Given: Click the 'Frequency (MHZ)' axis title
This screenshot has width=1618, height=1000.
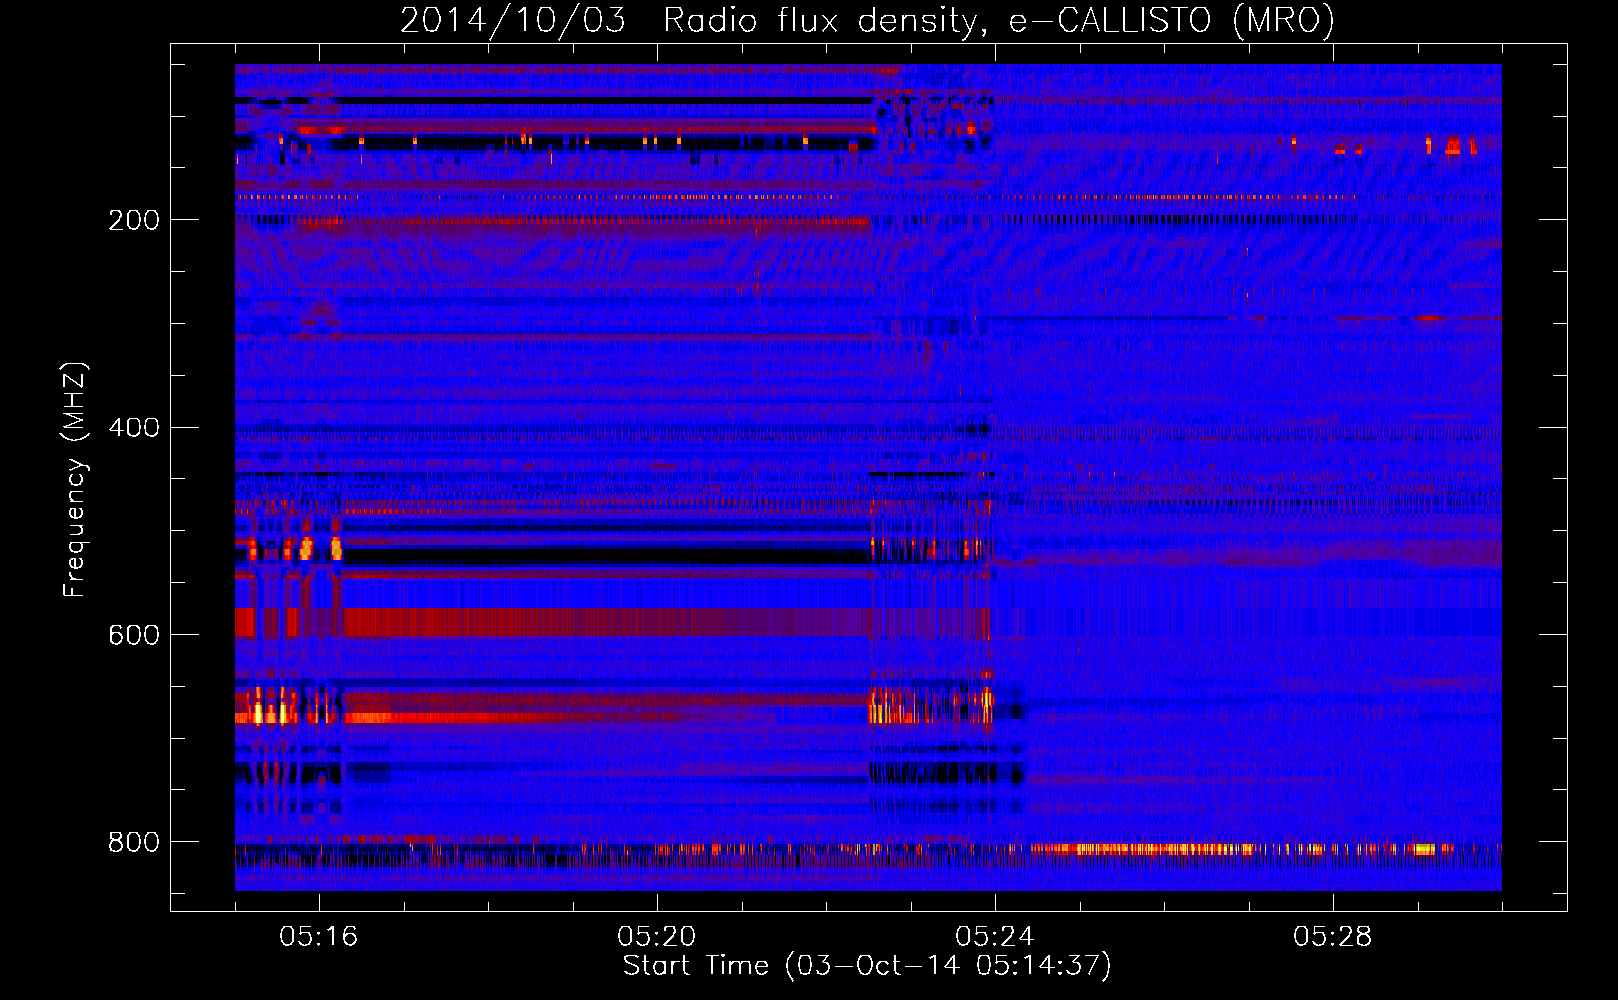Looking at the screenshot, I should point(76,479).
